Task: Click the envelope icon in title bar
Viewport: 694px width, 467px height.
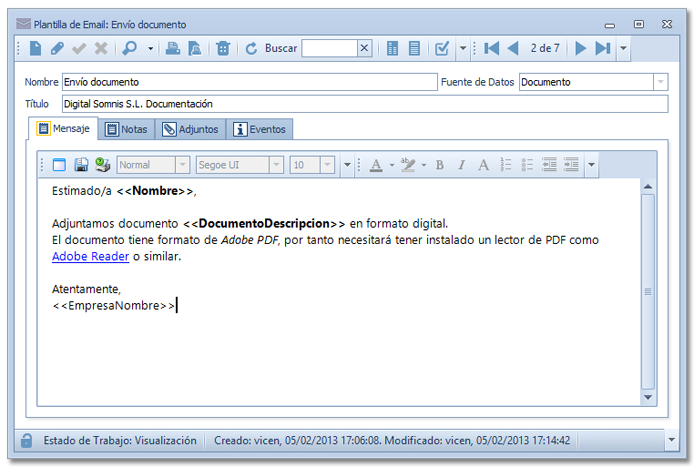Action: tap(23, 24)
